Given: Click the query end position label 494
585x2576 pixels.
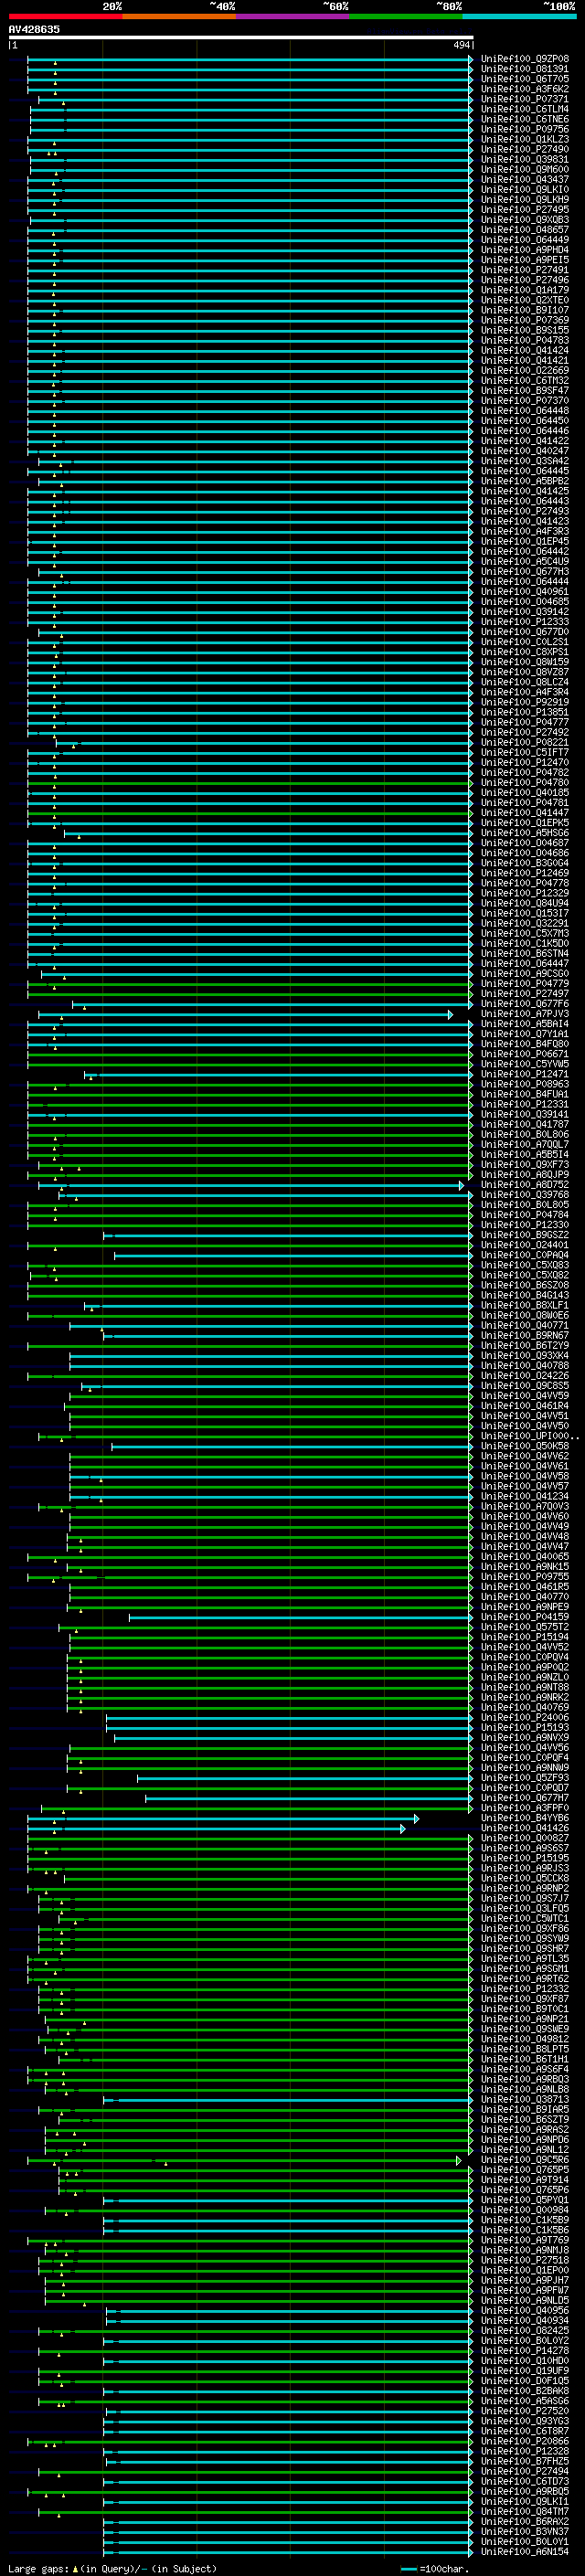Looking at the screenshot, I should [x=461, y=45].
